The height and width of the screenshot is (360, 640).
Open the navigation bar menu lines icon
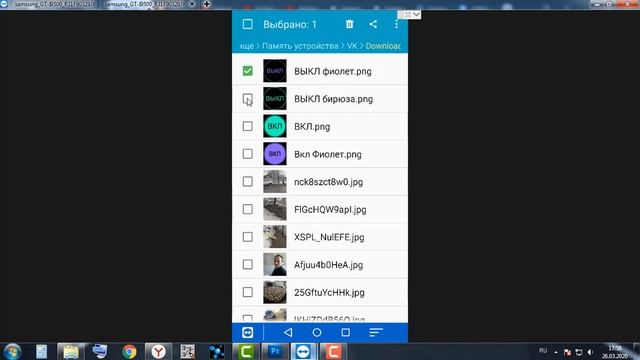pos(376,332)
